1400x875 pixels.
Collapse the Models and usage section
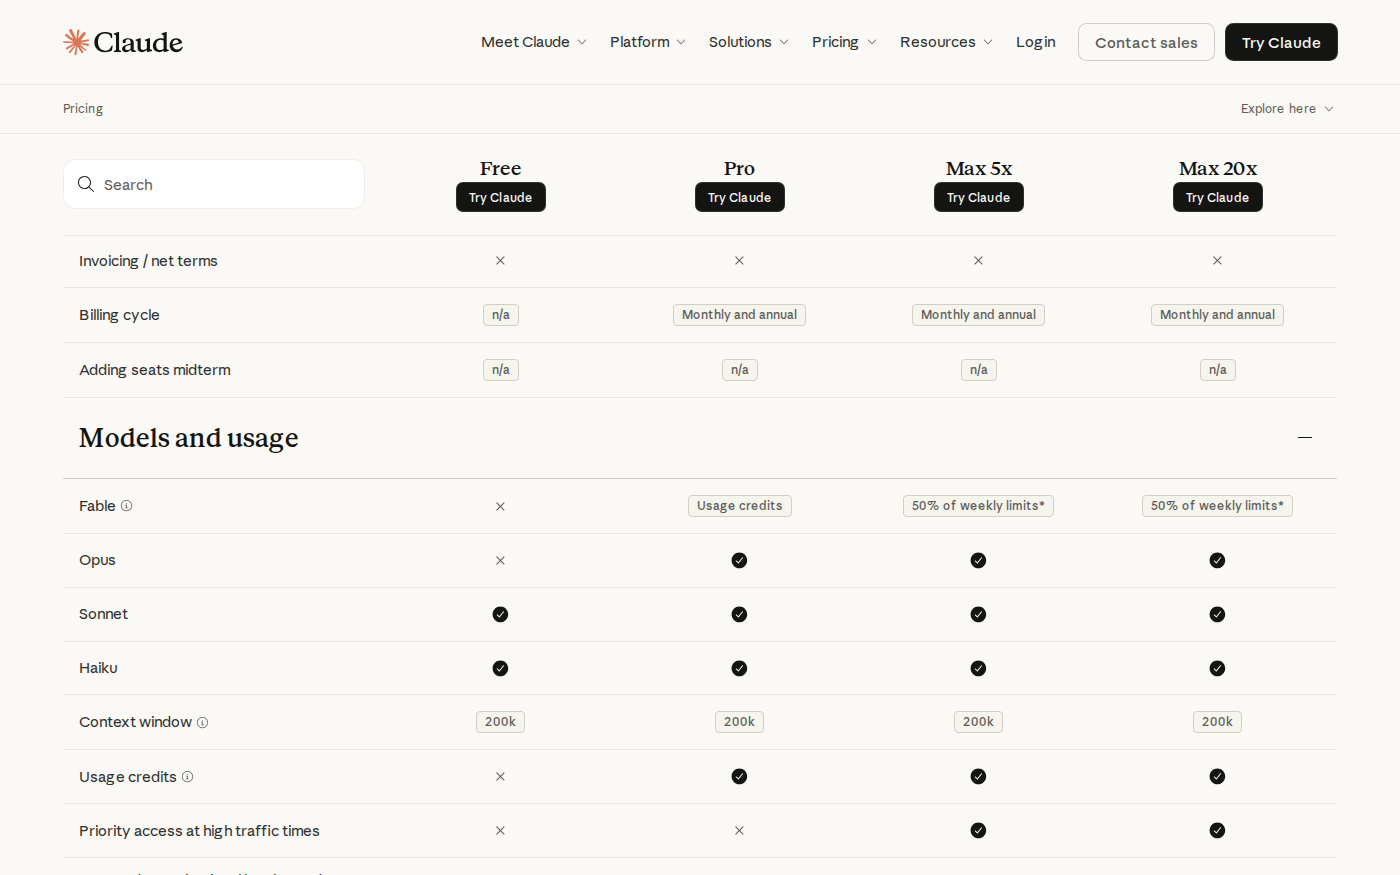tap(1305, 437)
